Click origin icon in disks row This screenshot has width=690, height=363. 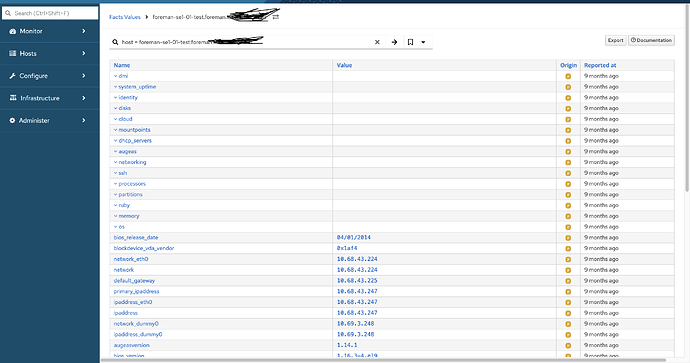click(x=568, y=109)
